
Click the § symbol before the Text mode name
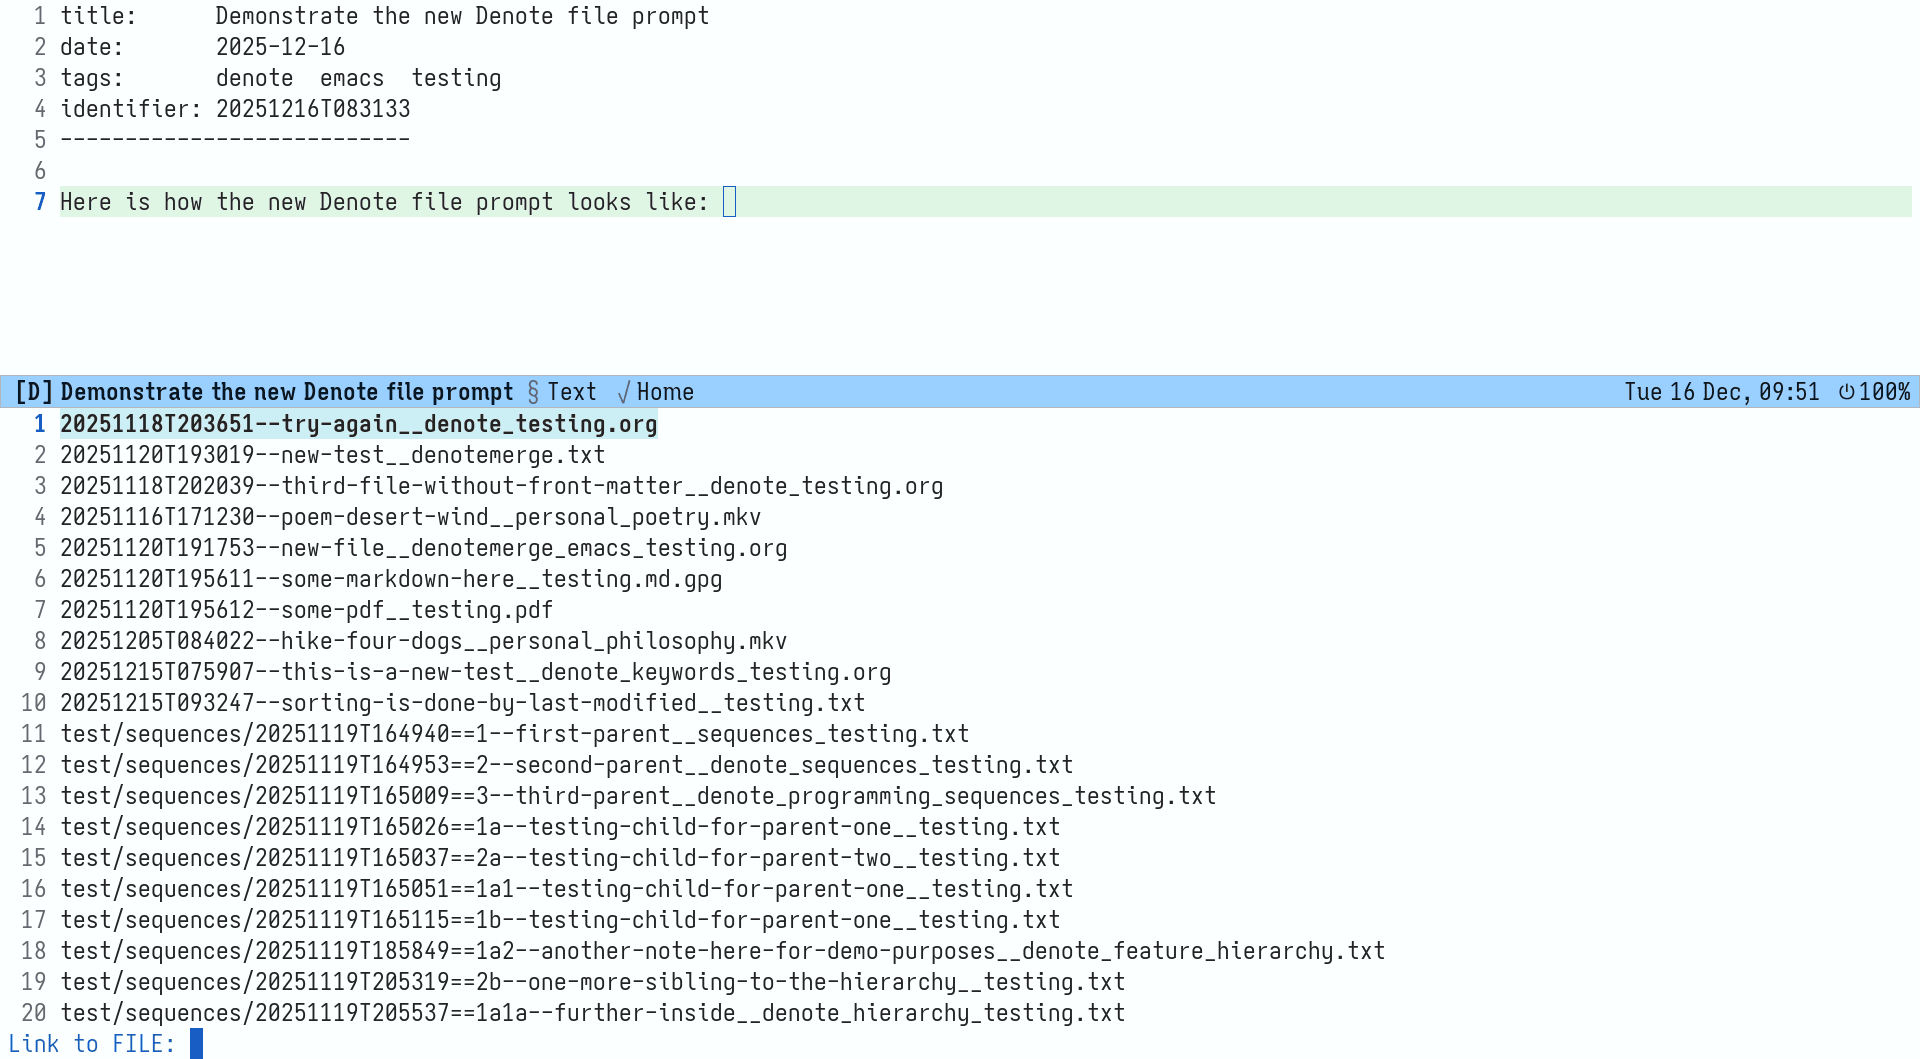(533, 392)
